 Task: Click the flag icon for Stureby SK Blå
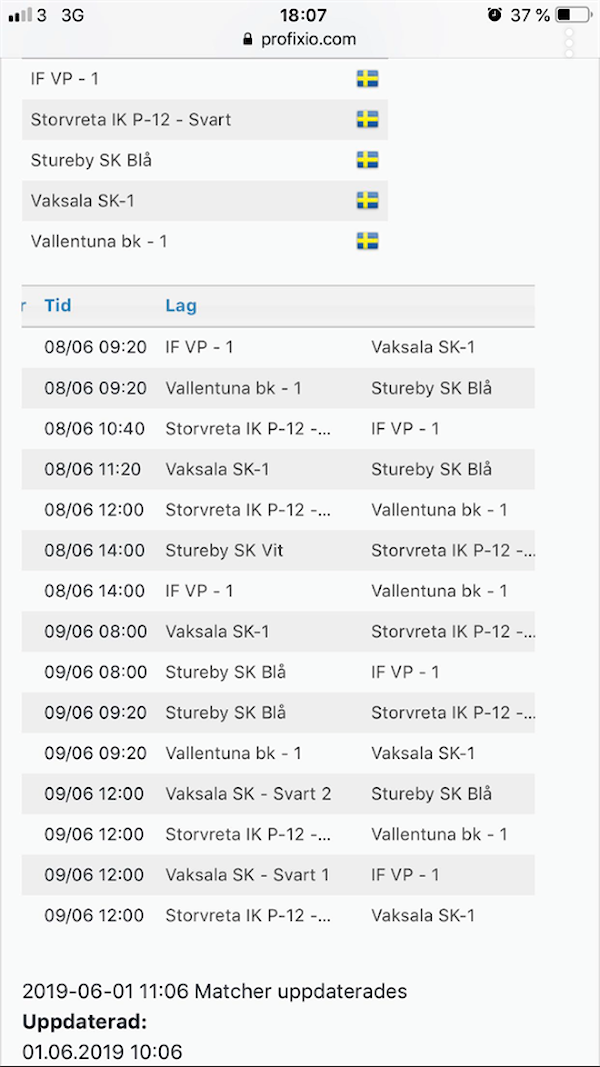(x=367, y=160)
